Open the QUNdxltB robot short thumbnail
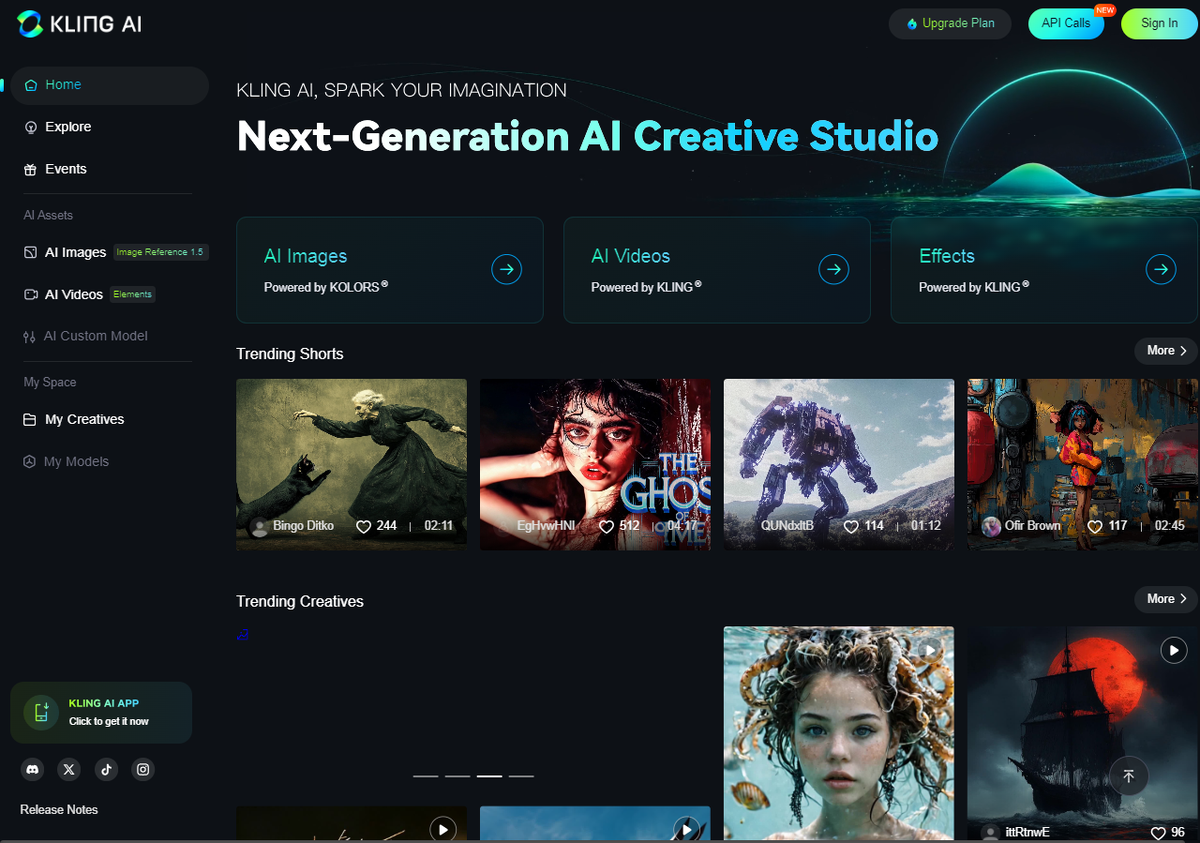The image size is (1200, 843). pyautogui.click(x=839, y=464)
